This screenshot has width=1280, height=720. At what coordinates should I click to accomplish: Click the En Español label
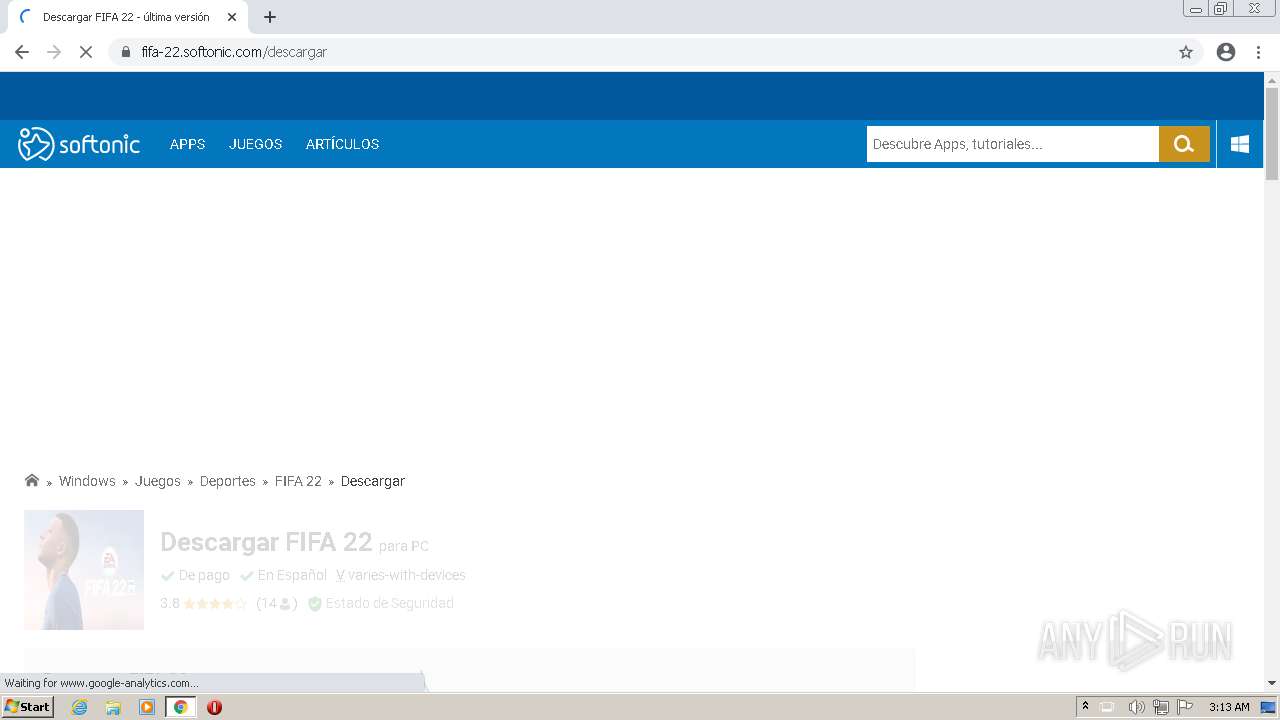[292, 575]
